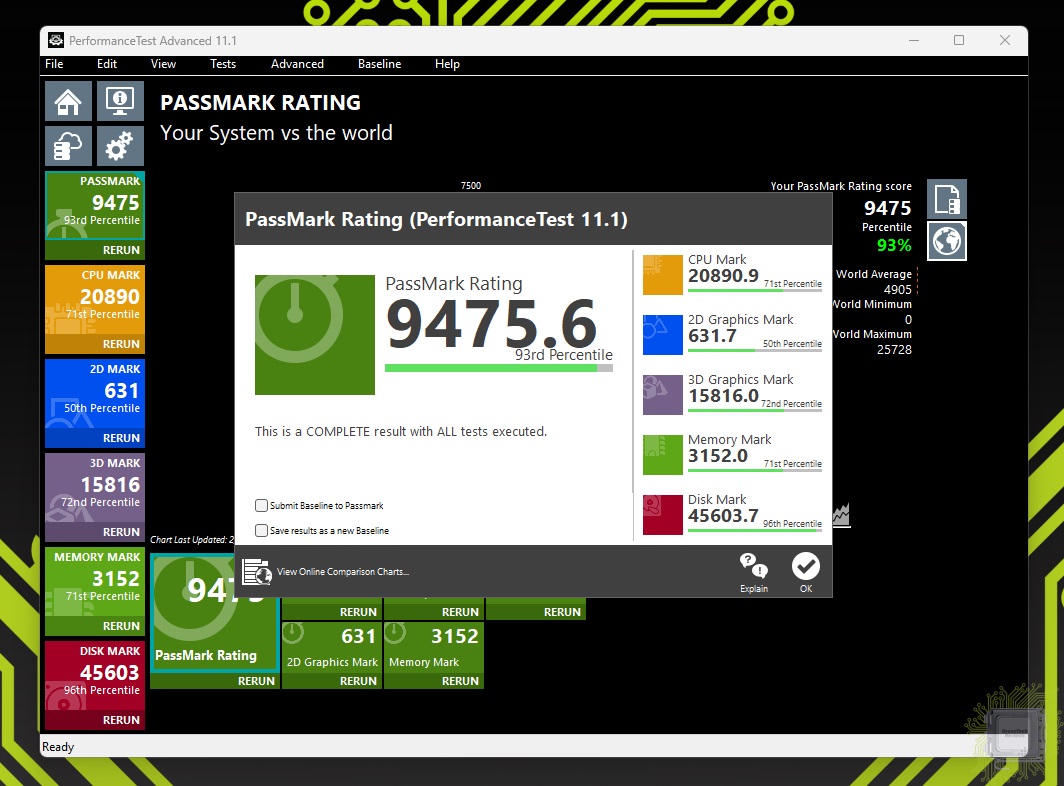Select the sidebar DISK MARK 45603 tile
This screenshot has width=1064, height=786.
click(x=95, y=676)
